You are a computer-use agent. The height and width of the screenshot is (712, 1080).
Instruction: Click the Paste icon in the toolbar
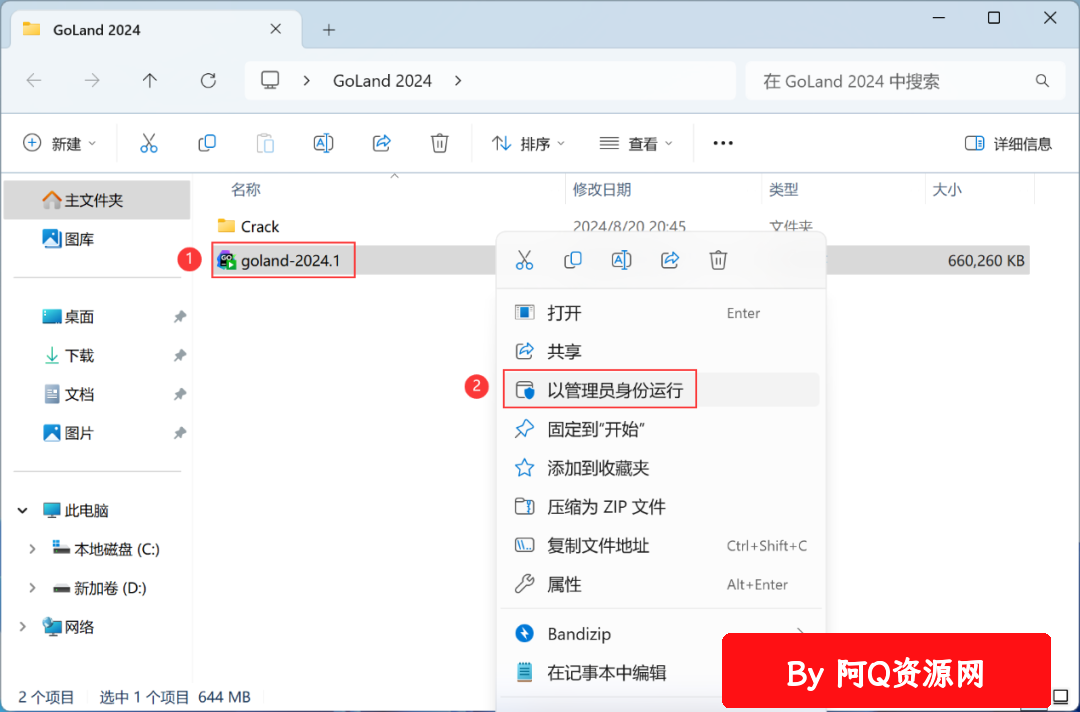(x=265, y=143)
